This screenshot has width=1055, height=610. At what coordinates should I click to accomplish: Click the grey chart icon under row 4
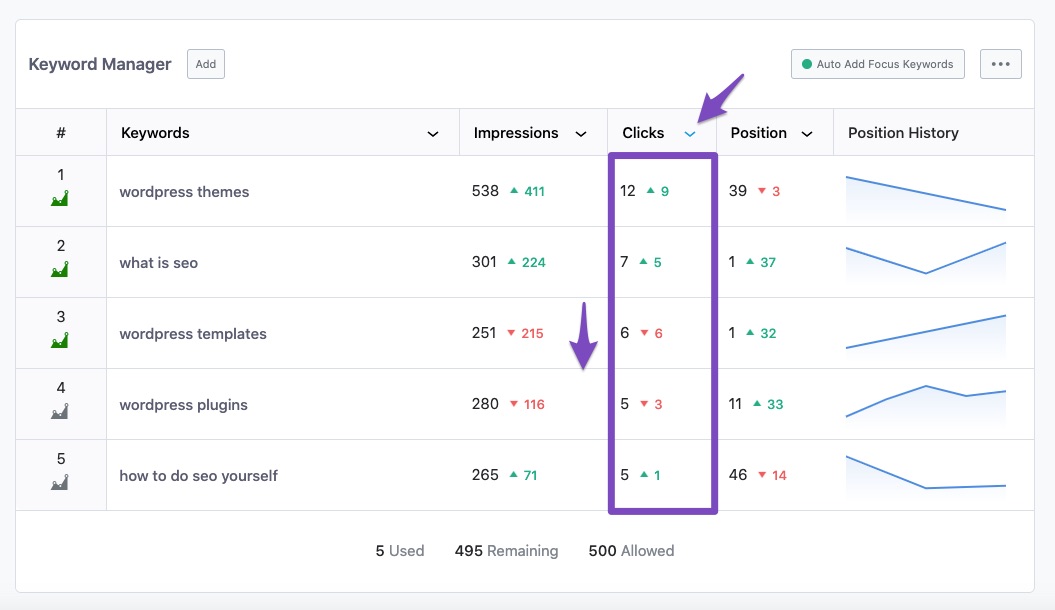[60, 412]
